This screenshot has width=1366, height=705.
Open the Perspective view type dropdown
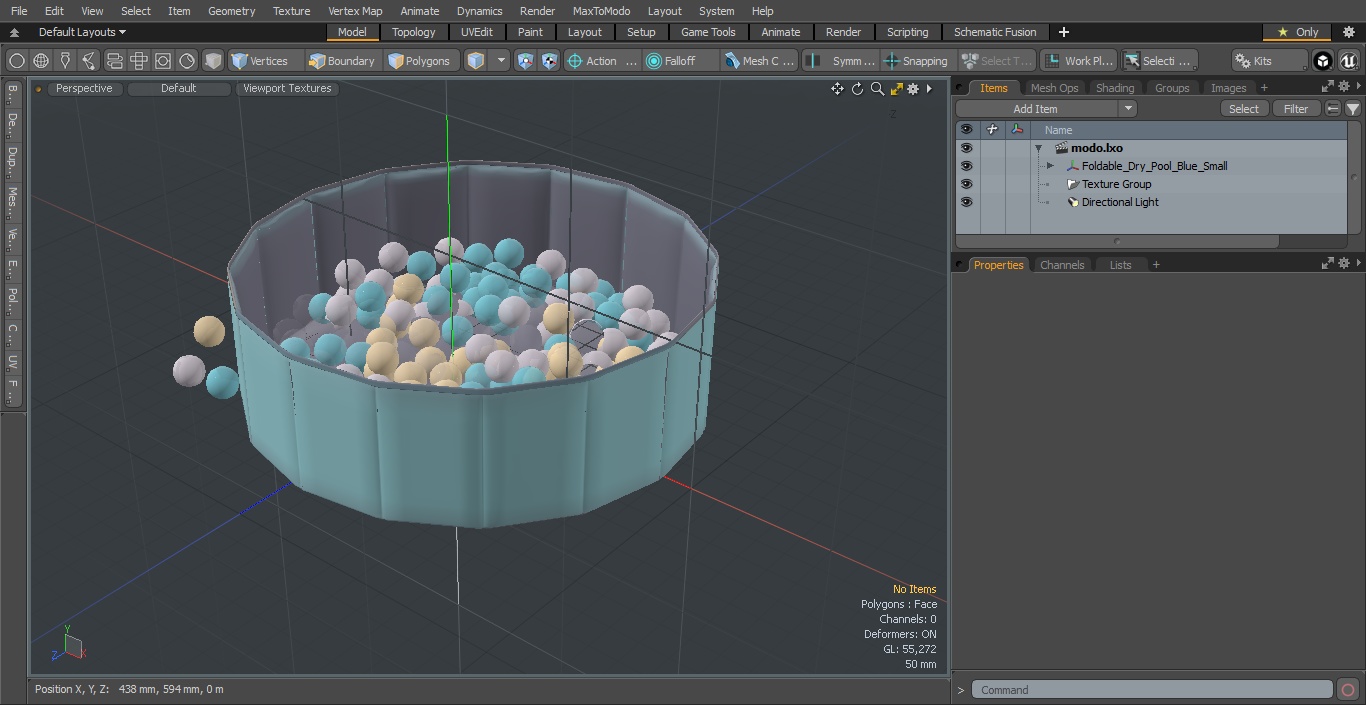pyautogui.click(x=84, y=88)
